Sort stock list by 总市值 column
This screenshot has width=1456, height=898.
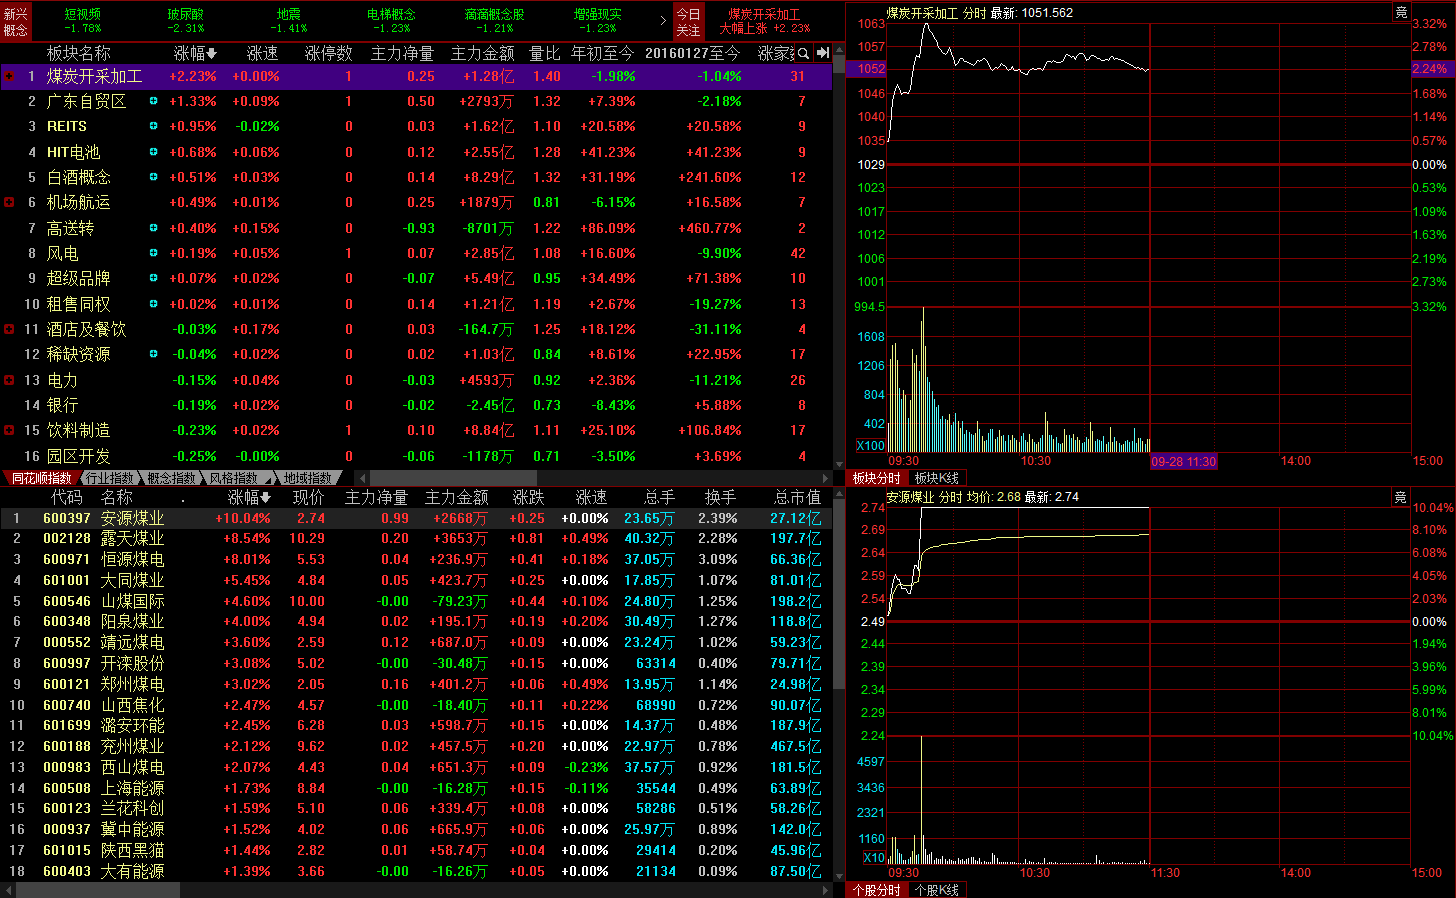point(797,497)
